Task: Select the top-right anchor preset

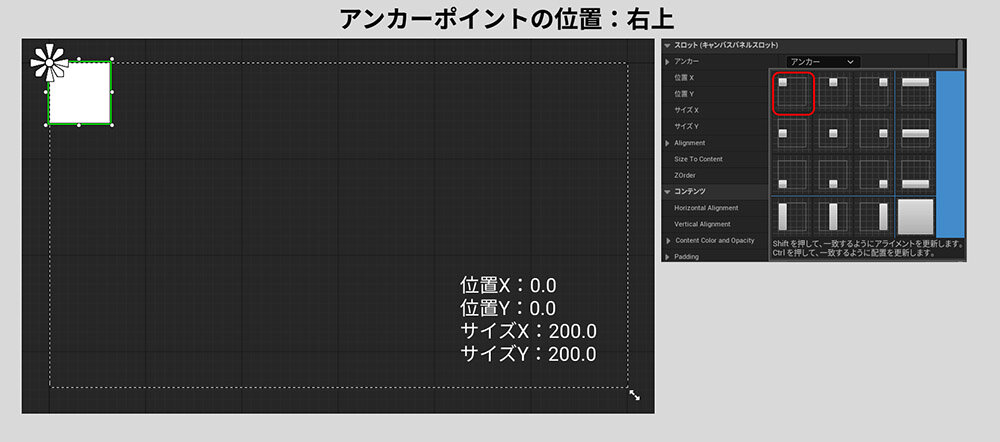Action: [x=875, y=92]
